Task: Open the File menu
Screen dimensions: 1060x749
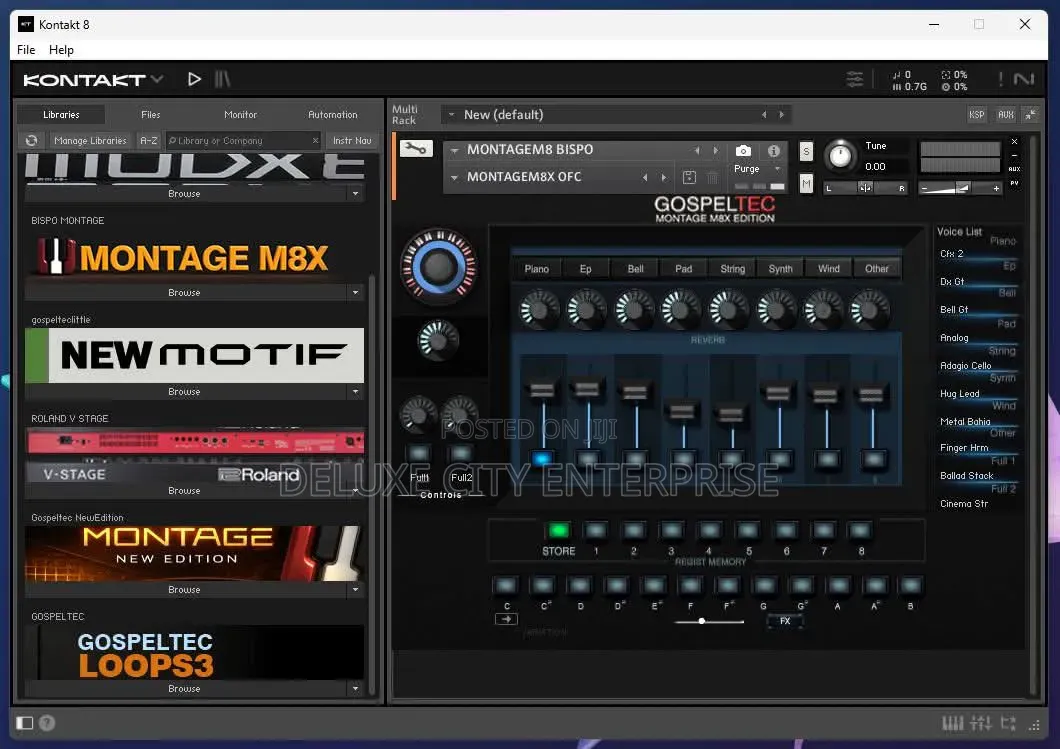Action: pos(26,50)
